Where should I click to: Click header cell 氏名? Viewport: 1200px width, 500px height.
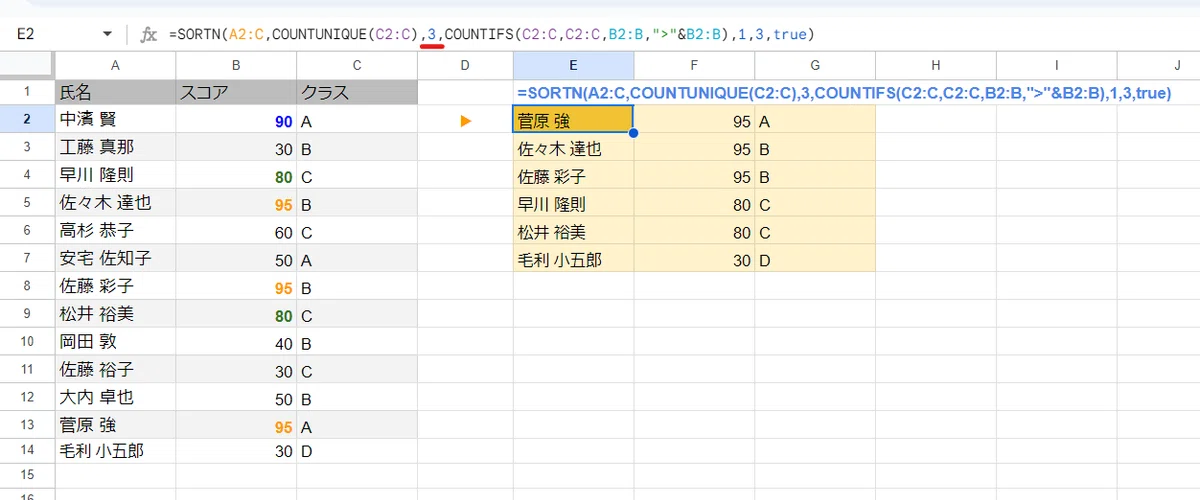(x=115, y=93)
